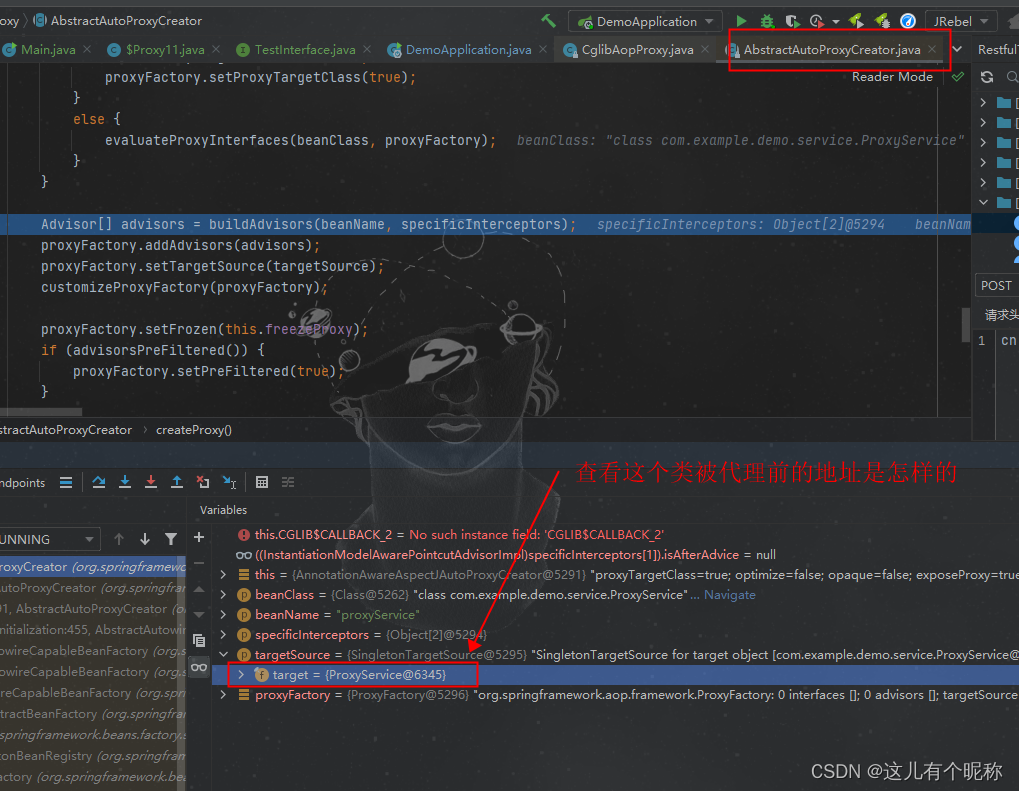Close the AbstractAutoProxyCreator.java tab

(933, 49)
